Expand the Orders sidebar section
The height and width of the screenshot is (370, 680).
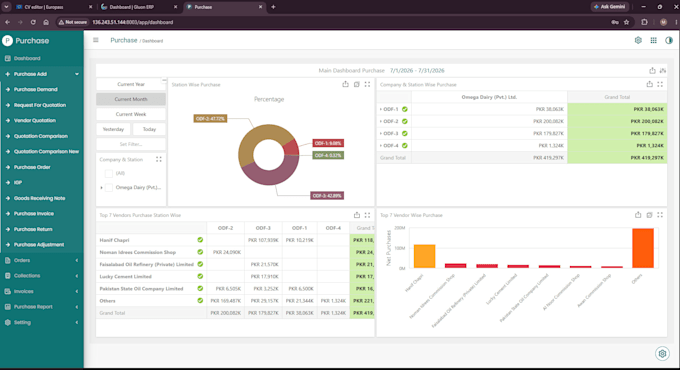(42, 260)
